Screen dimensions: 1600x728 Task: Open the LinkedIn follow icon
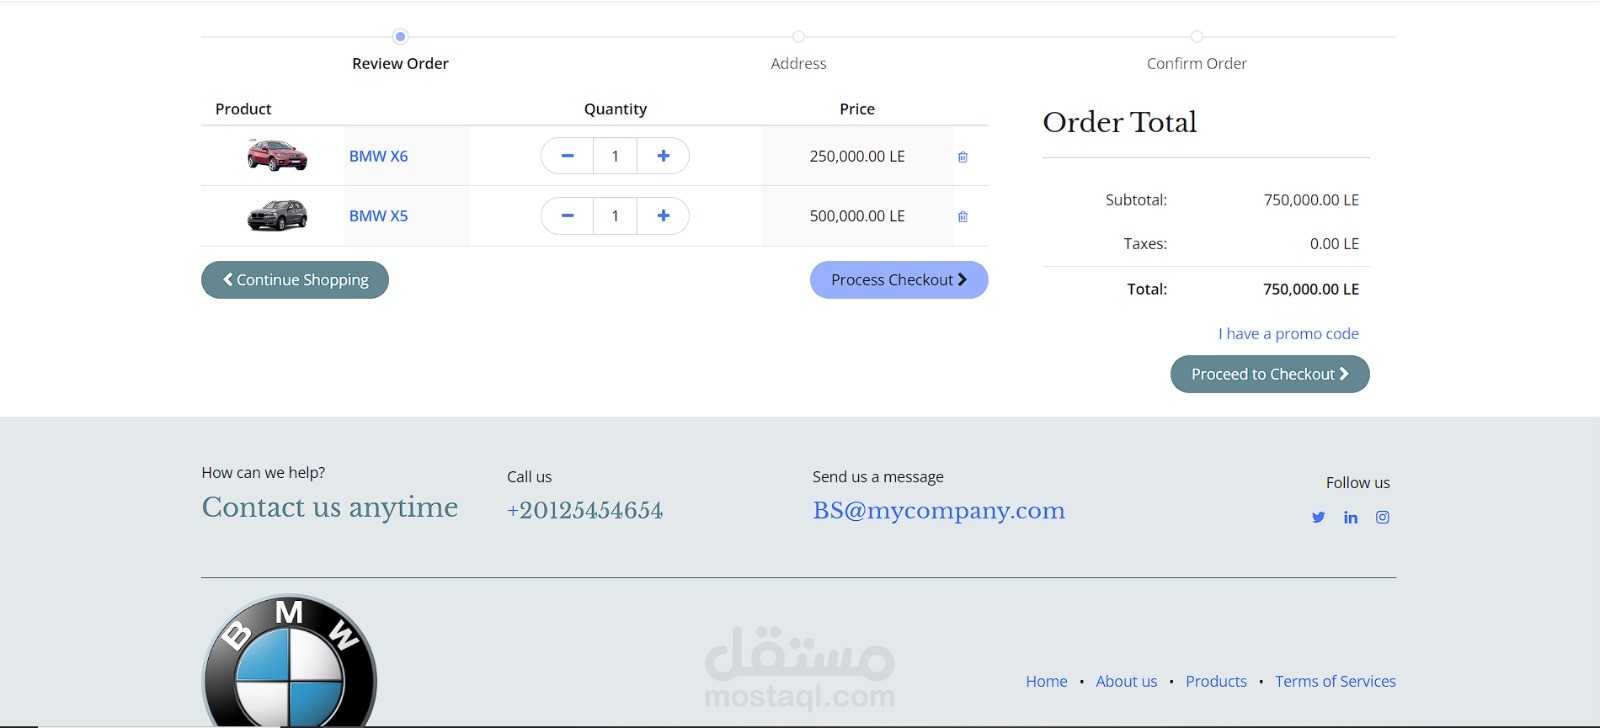coord(1351,517)
